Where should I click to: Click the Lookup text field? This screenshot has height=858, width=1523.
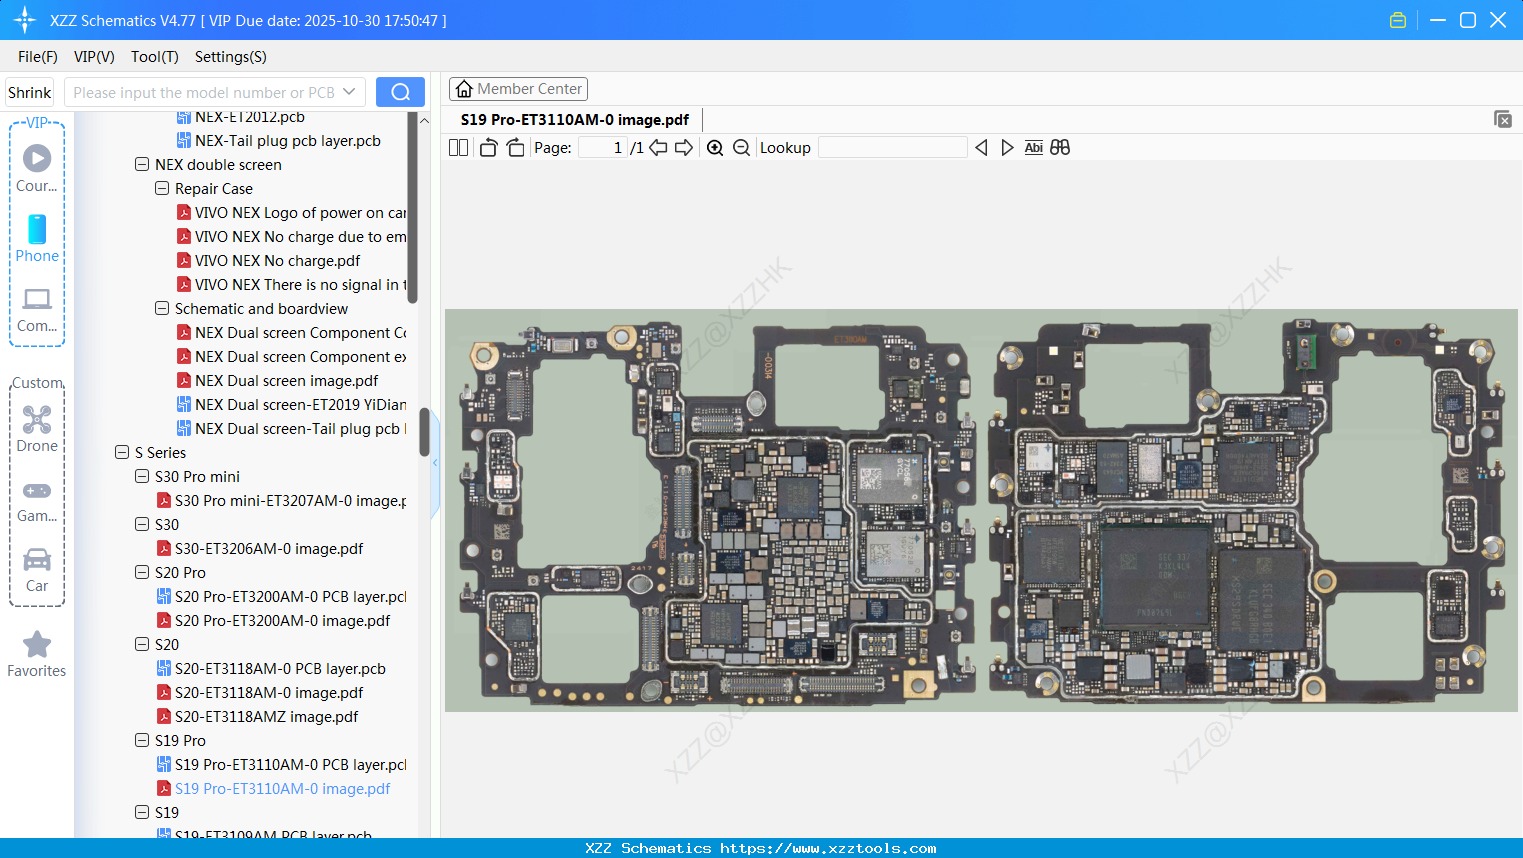click(x=892, y=148)
